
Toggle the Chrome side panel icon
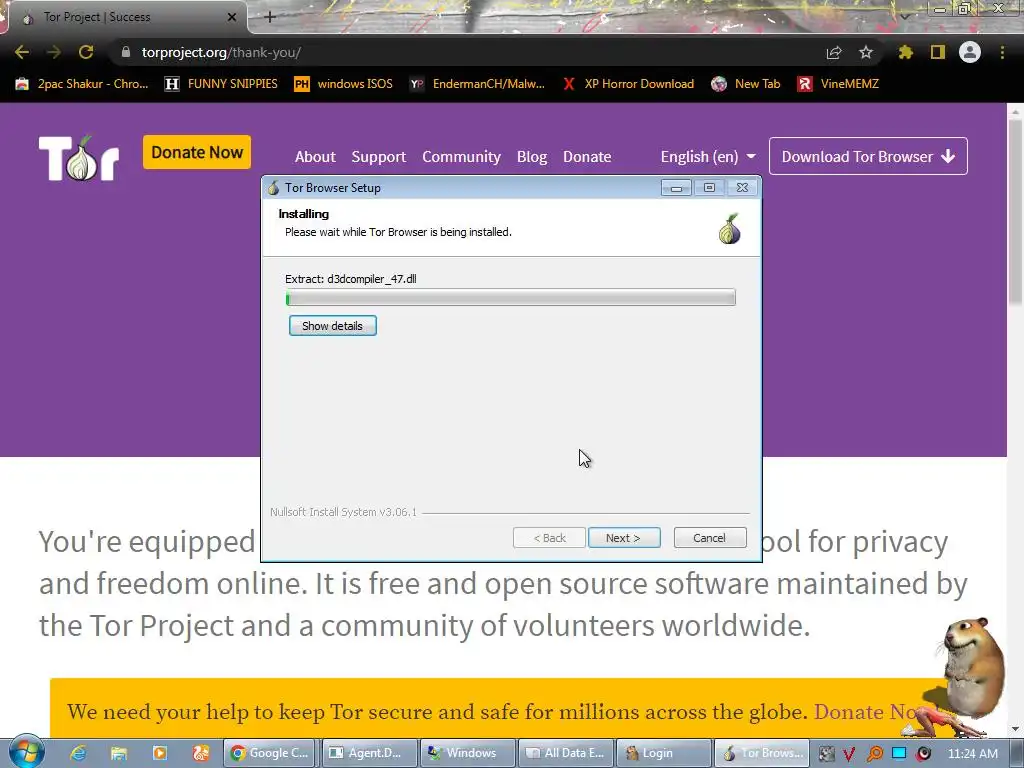point(938,52)
